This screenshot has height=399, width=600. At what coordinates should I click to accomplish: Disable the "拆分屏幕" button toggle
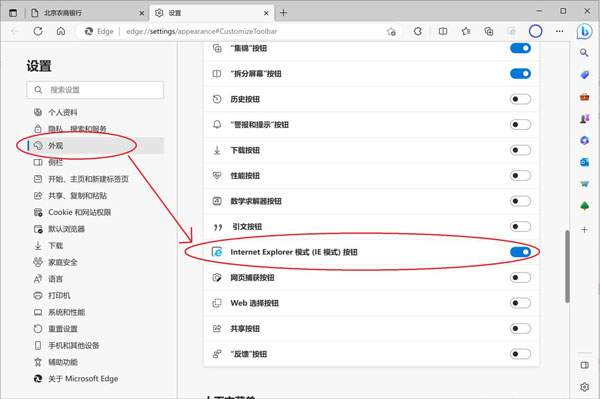tap(520, 73)
